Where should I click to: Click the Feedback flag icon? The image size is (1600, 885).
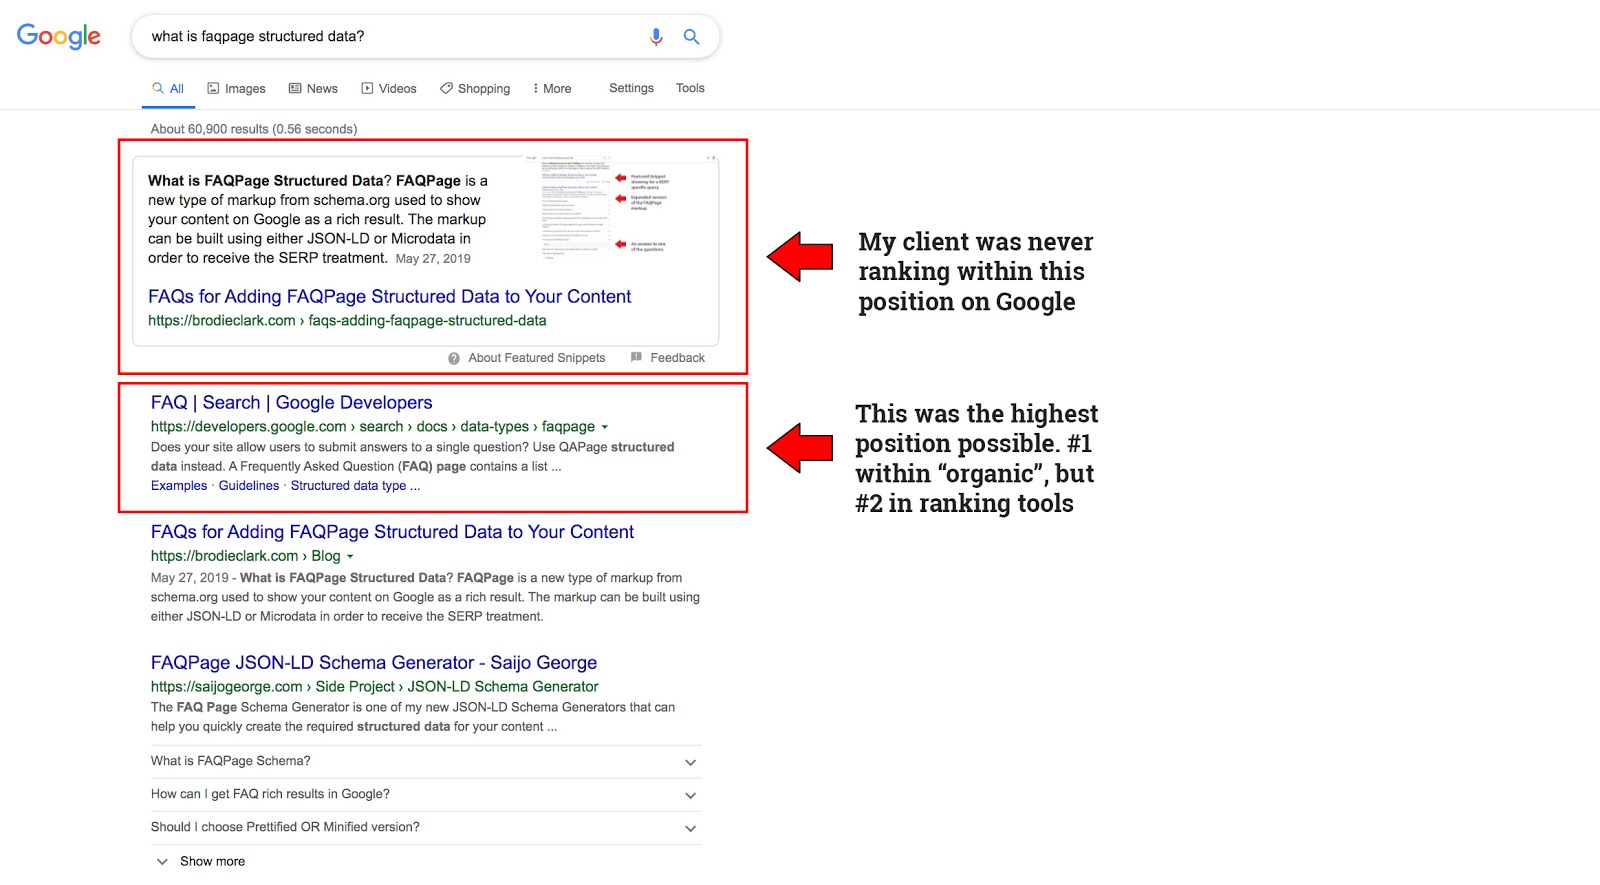click(636, 357)
